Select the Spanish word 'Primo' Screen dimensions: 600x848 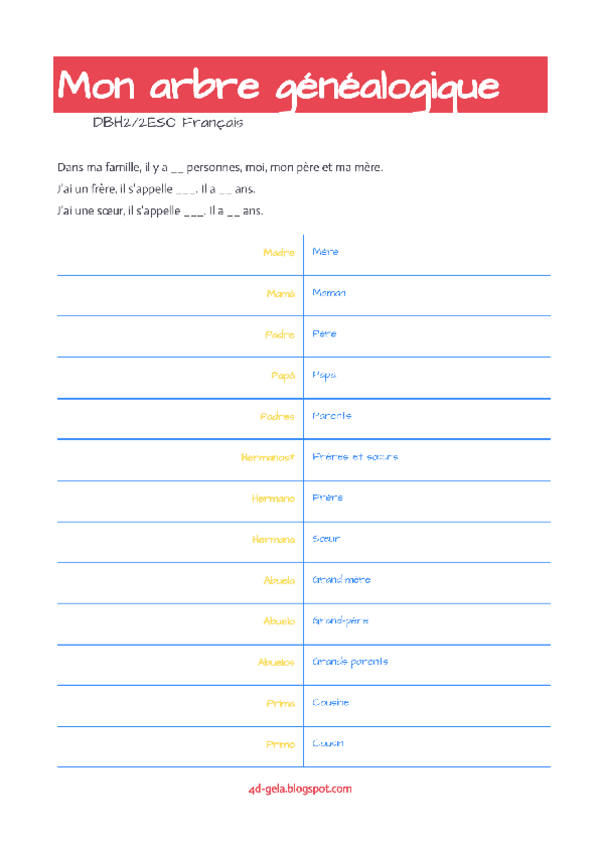281,744
